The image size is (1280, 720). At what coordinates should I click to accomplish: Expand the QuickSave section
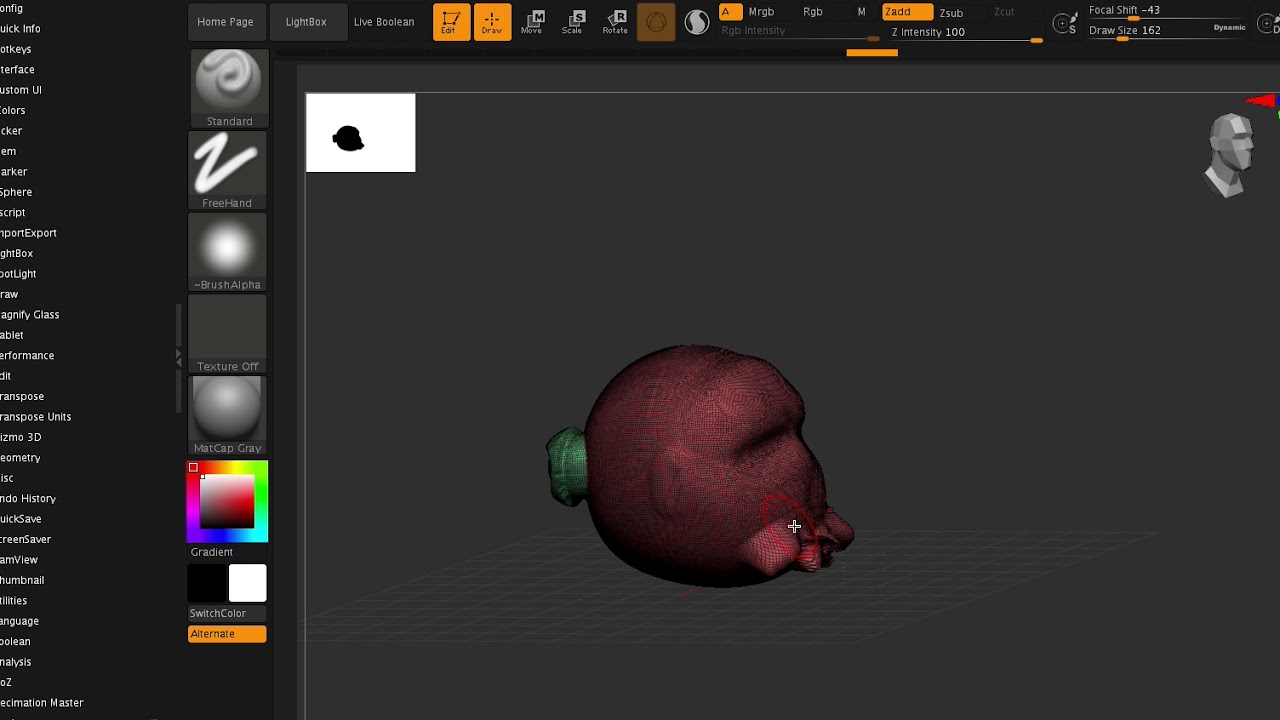click(21, 520)
